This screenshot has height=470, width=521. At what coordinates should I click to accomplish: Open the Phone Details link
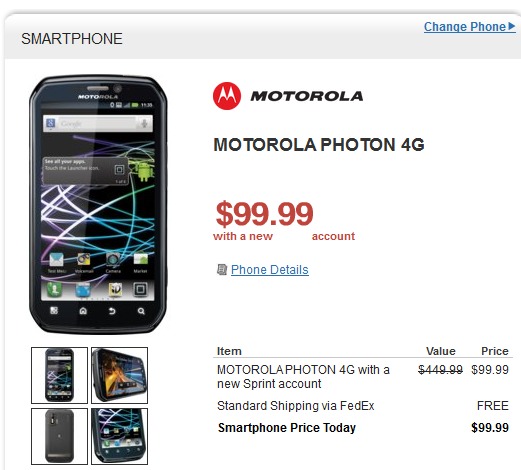coord(270,270)
